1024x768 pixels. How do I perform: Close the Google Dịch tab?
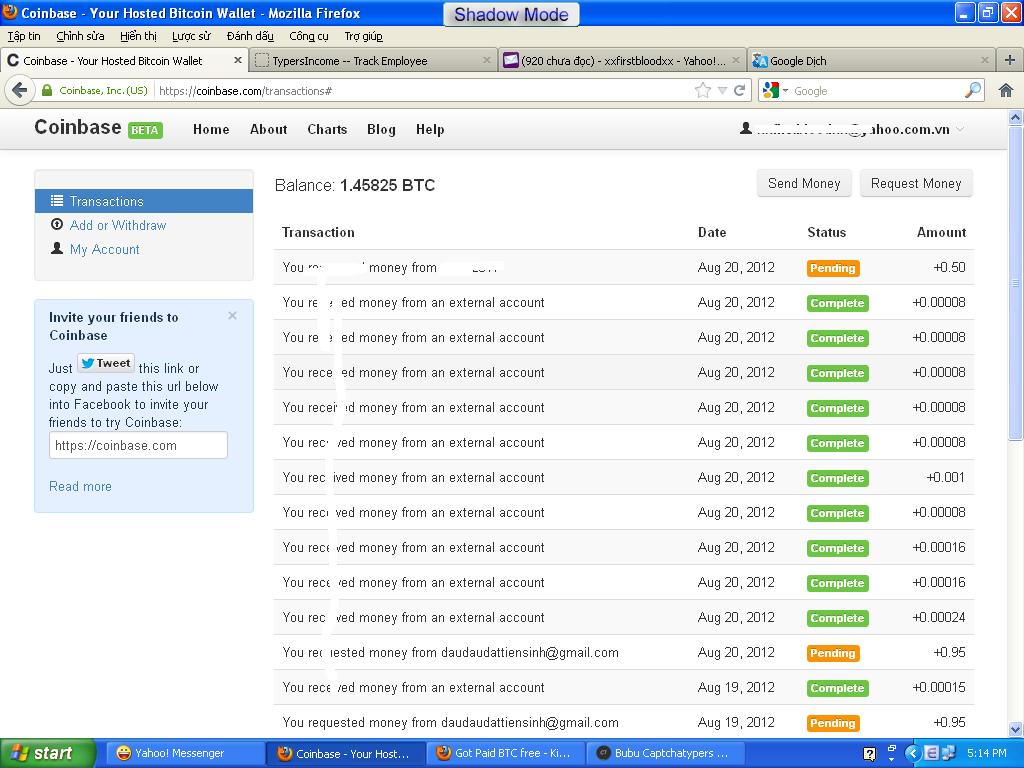985,60
